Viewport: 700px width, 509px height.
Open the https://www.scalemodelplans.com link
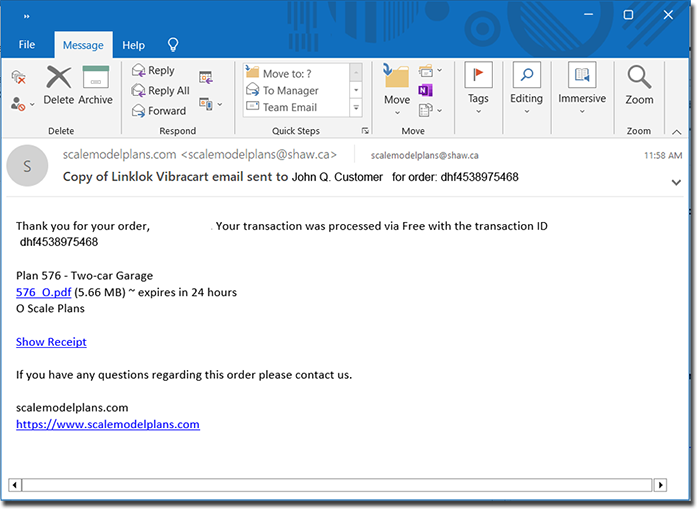pos(108,424)
